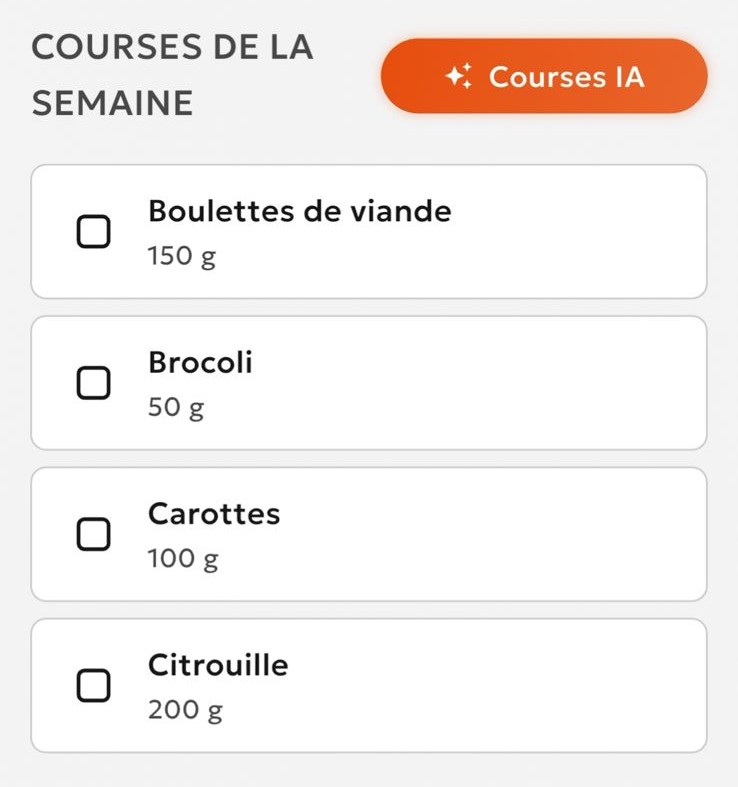Click the 150 g quantity text
This screenshot has height=787, width=738.
pos(182,257)
